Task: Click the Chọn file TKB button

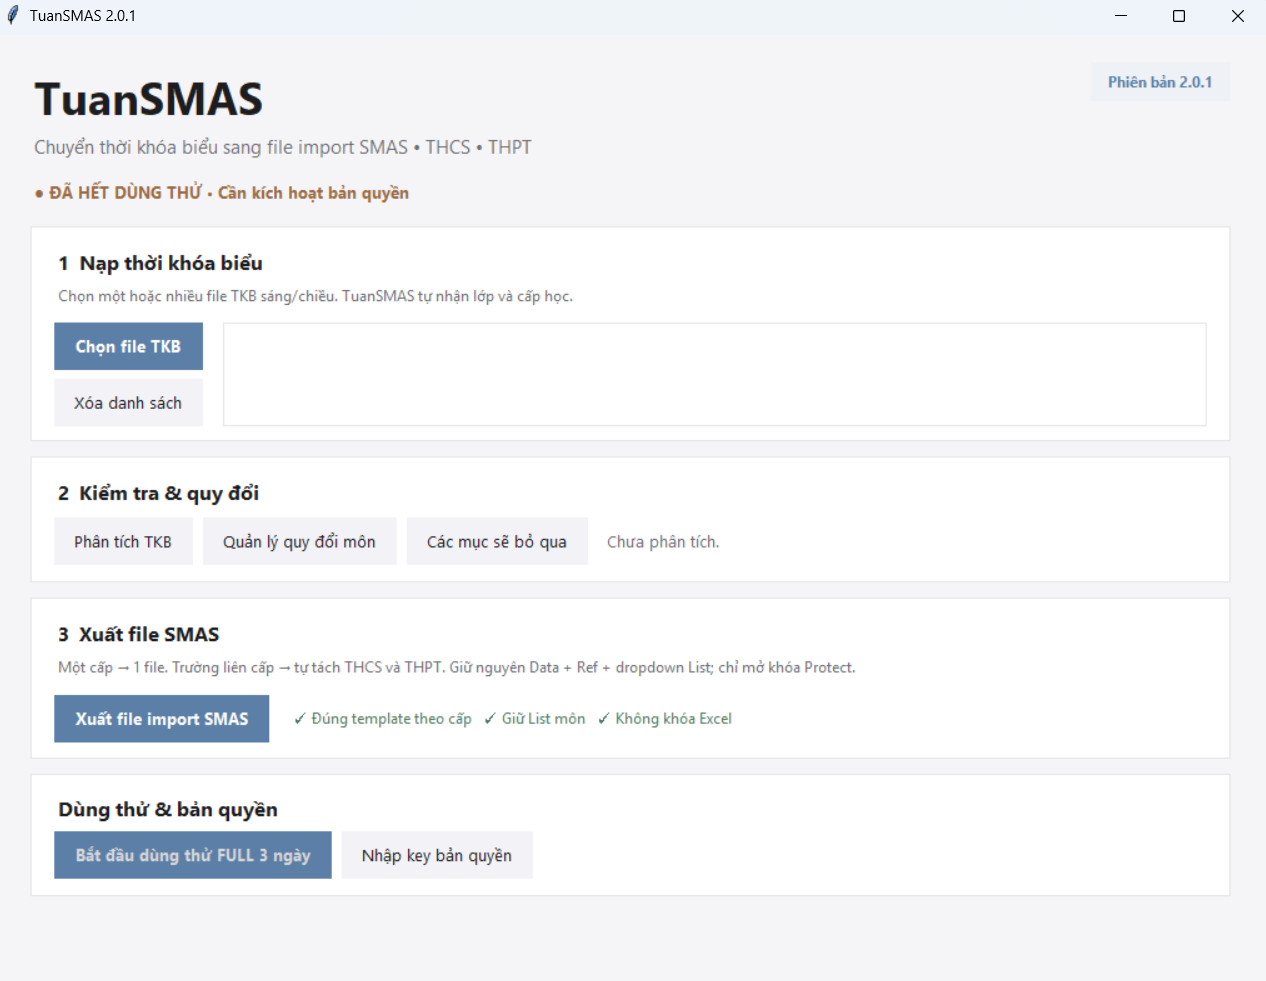Action: click(128, 346)
